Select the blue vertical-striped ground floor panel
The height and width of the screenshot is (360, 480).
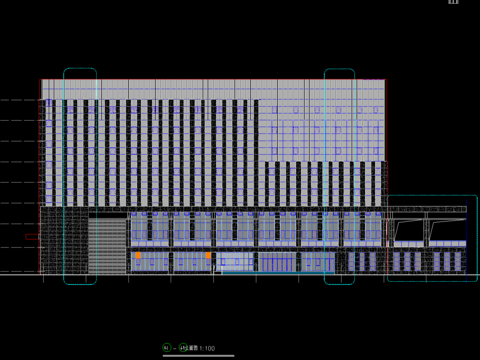click(277, 262)
